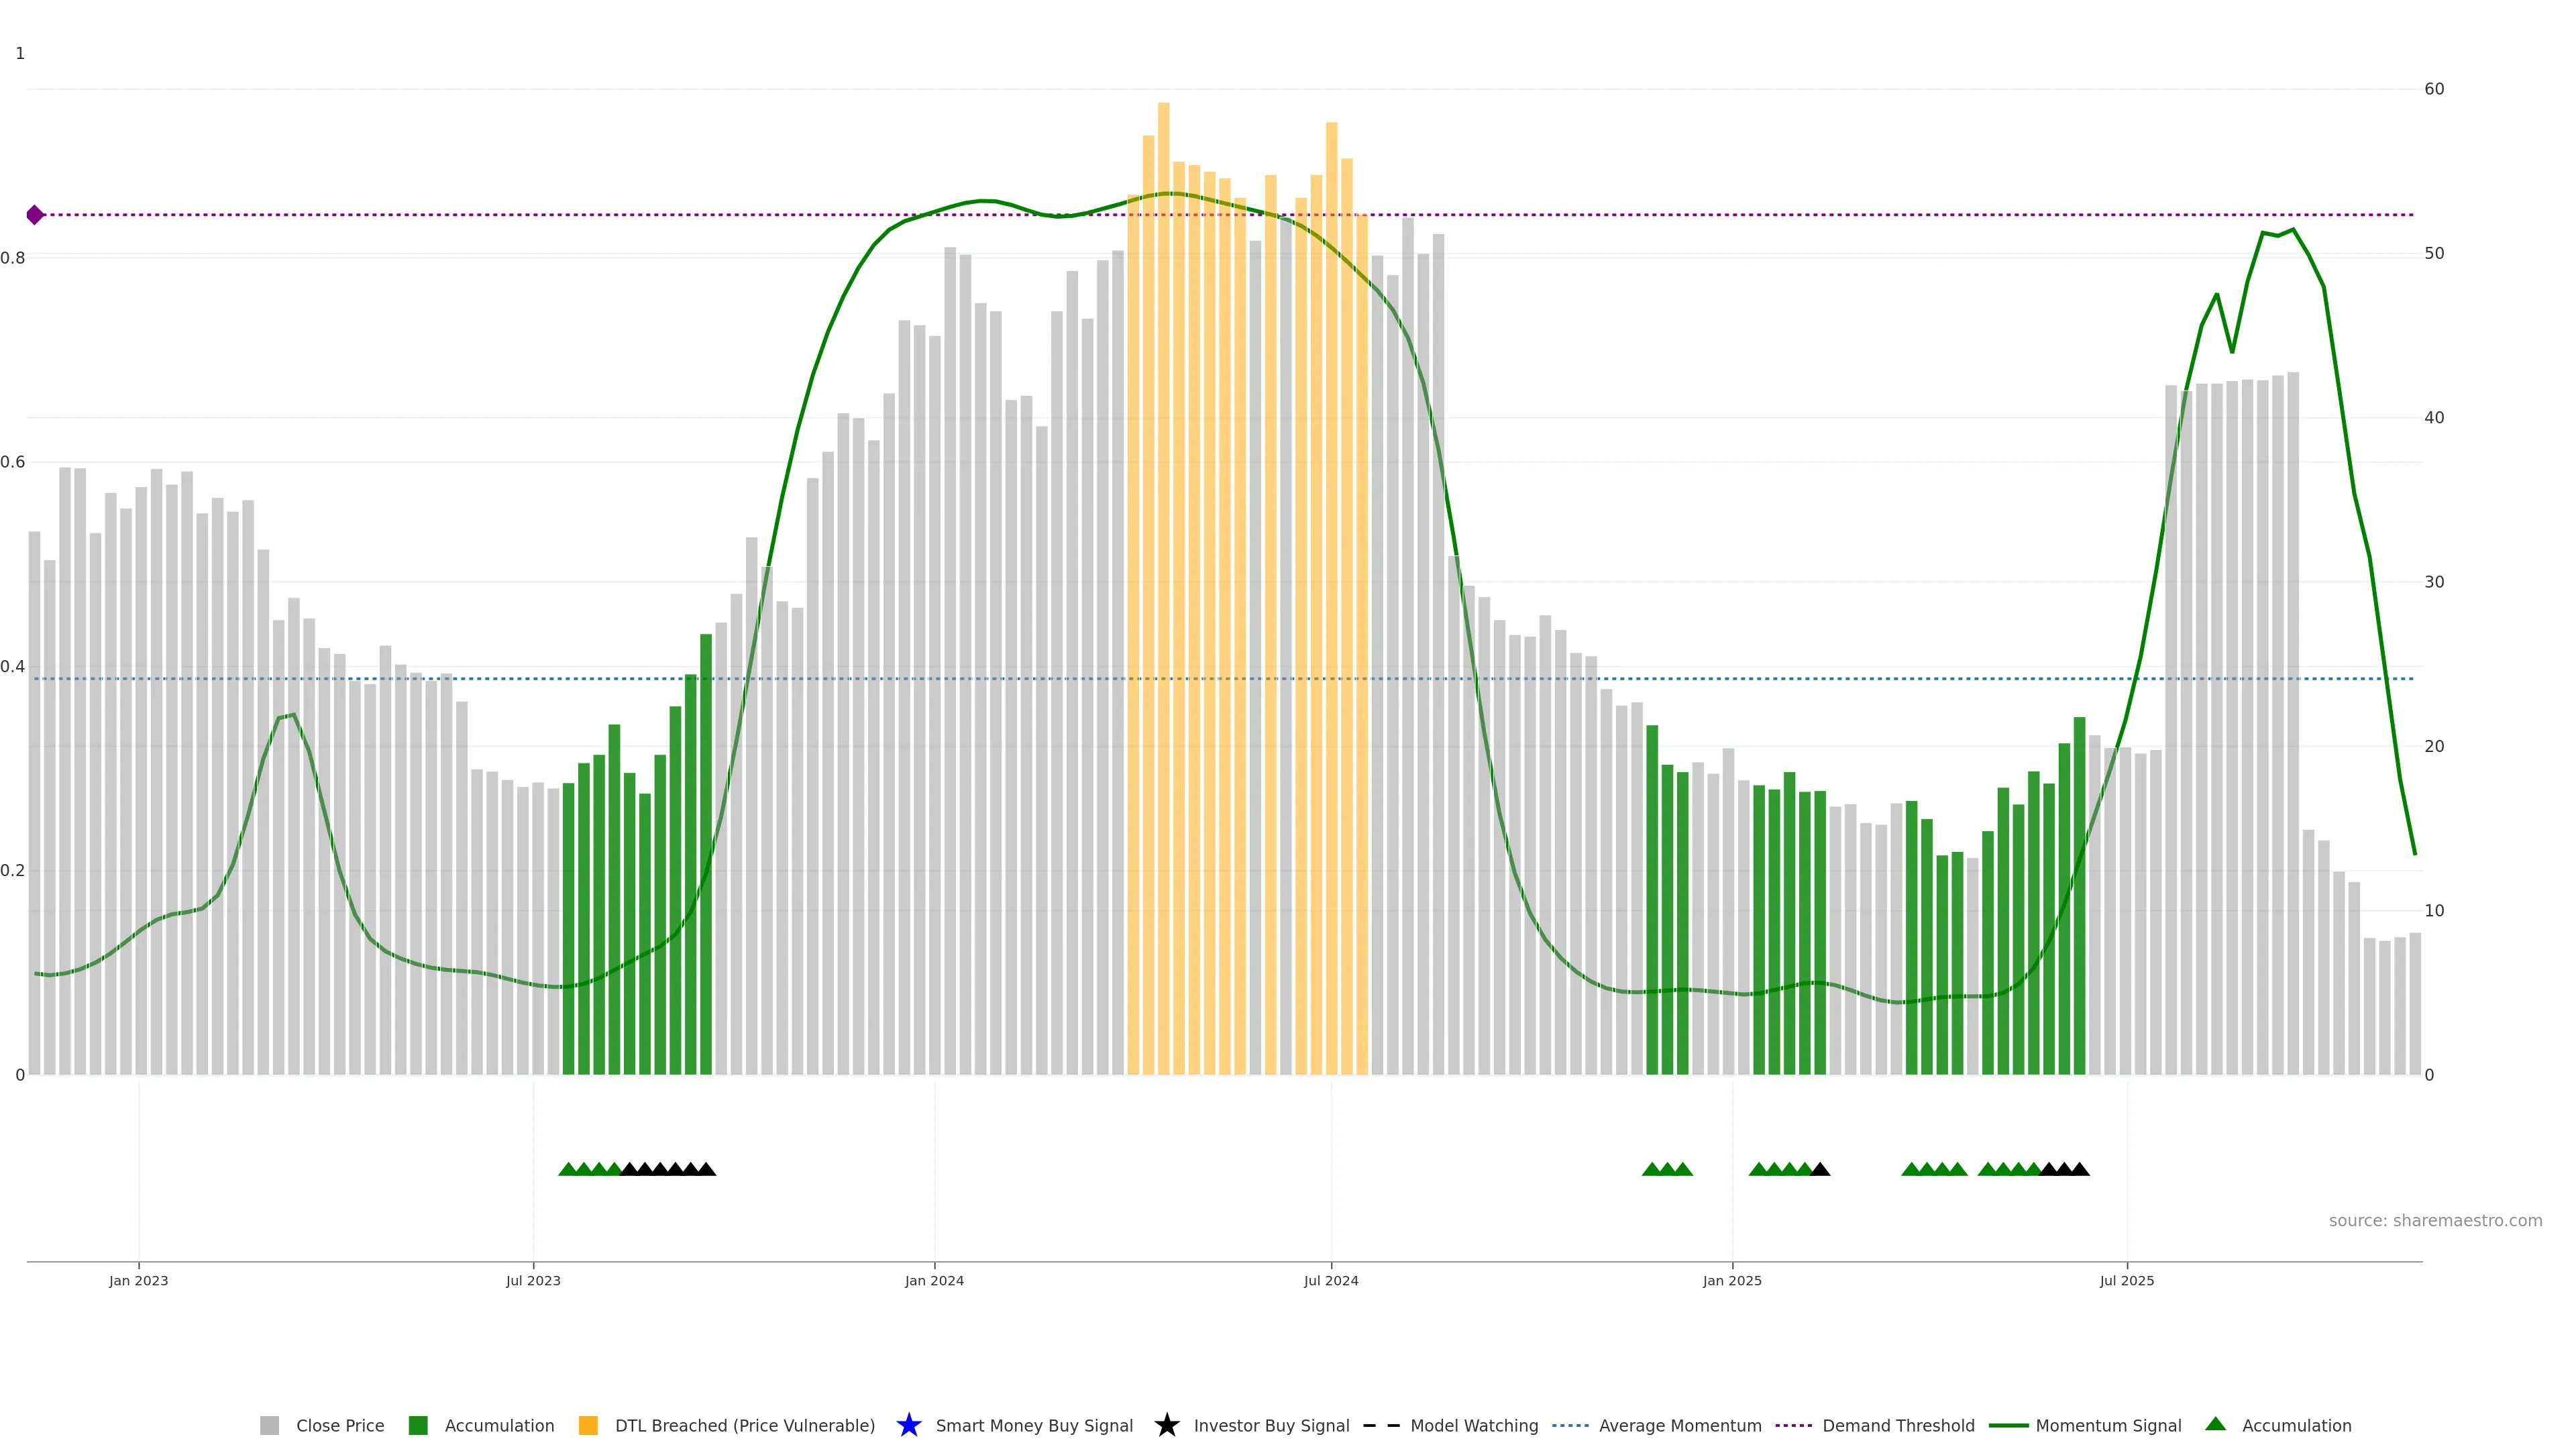Click the Jan 2024 axis label
The height and width of the screenshot is (1449, 2576).
click(x=934, y=1280)
